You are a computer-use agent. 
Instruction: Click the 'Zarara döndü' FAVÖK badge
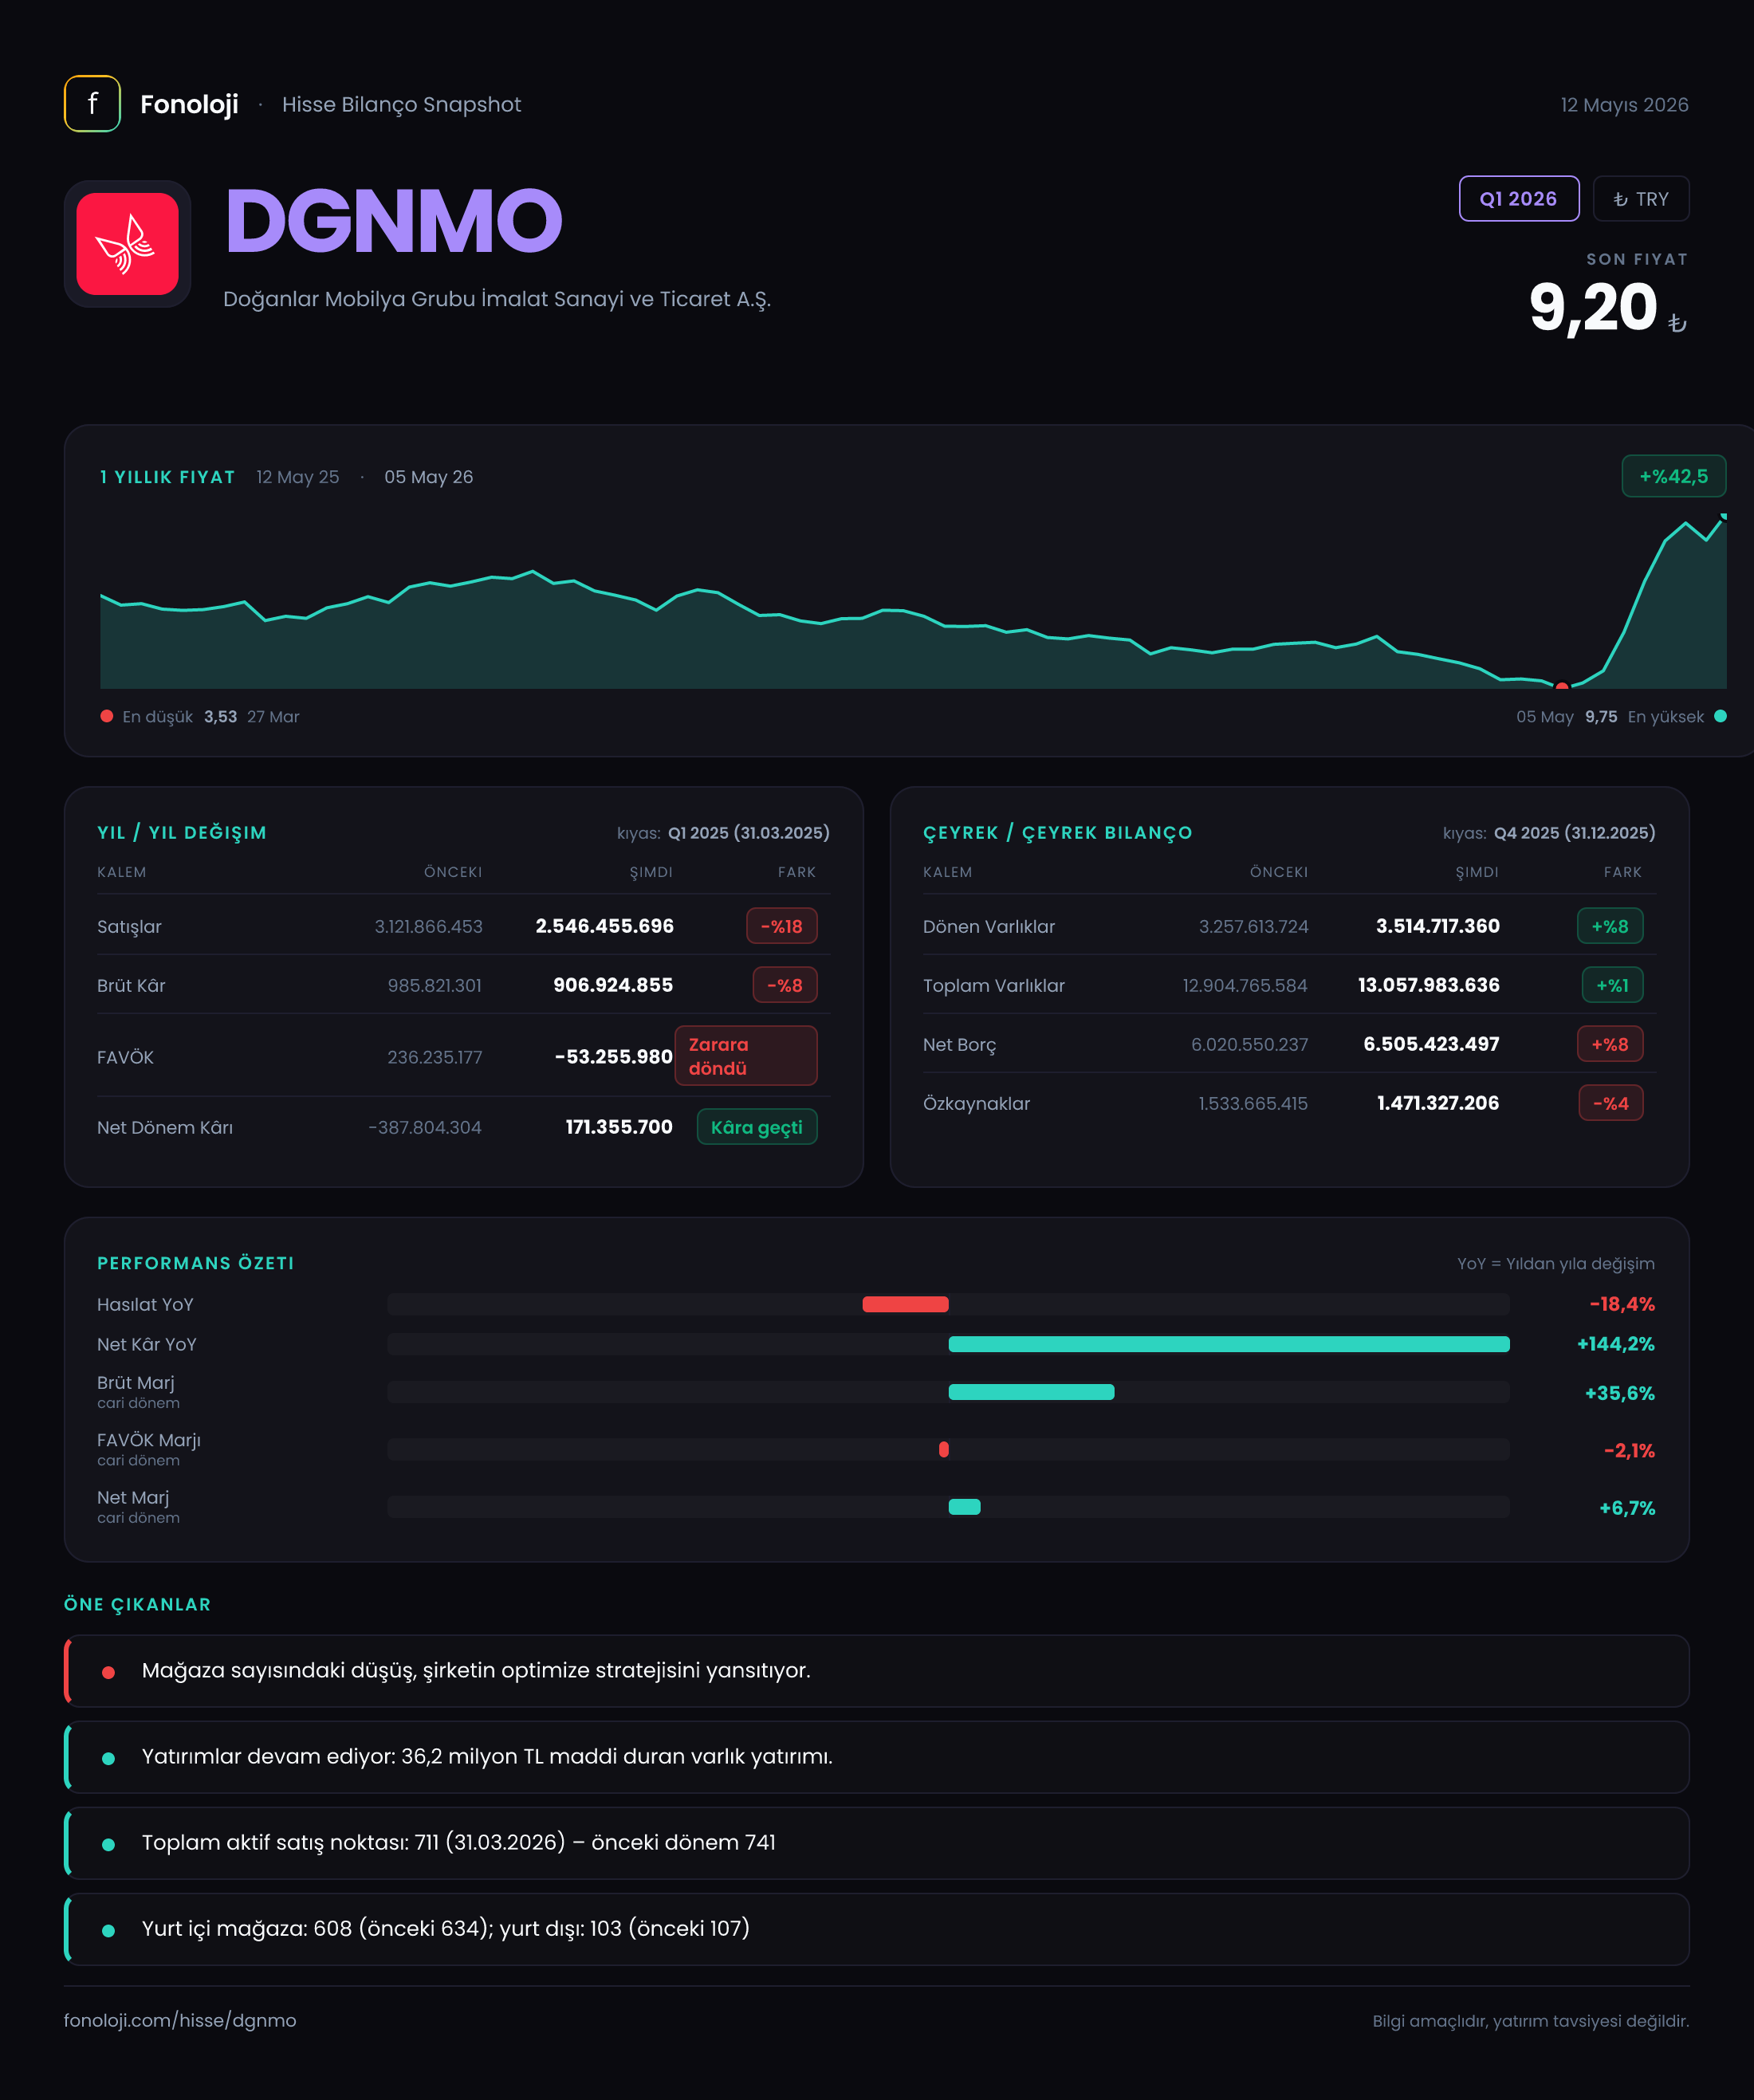coord(746,1055)
